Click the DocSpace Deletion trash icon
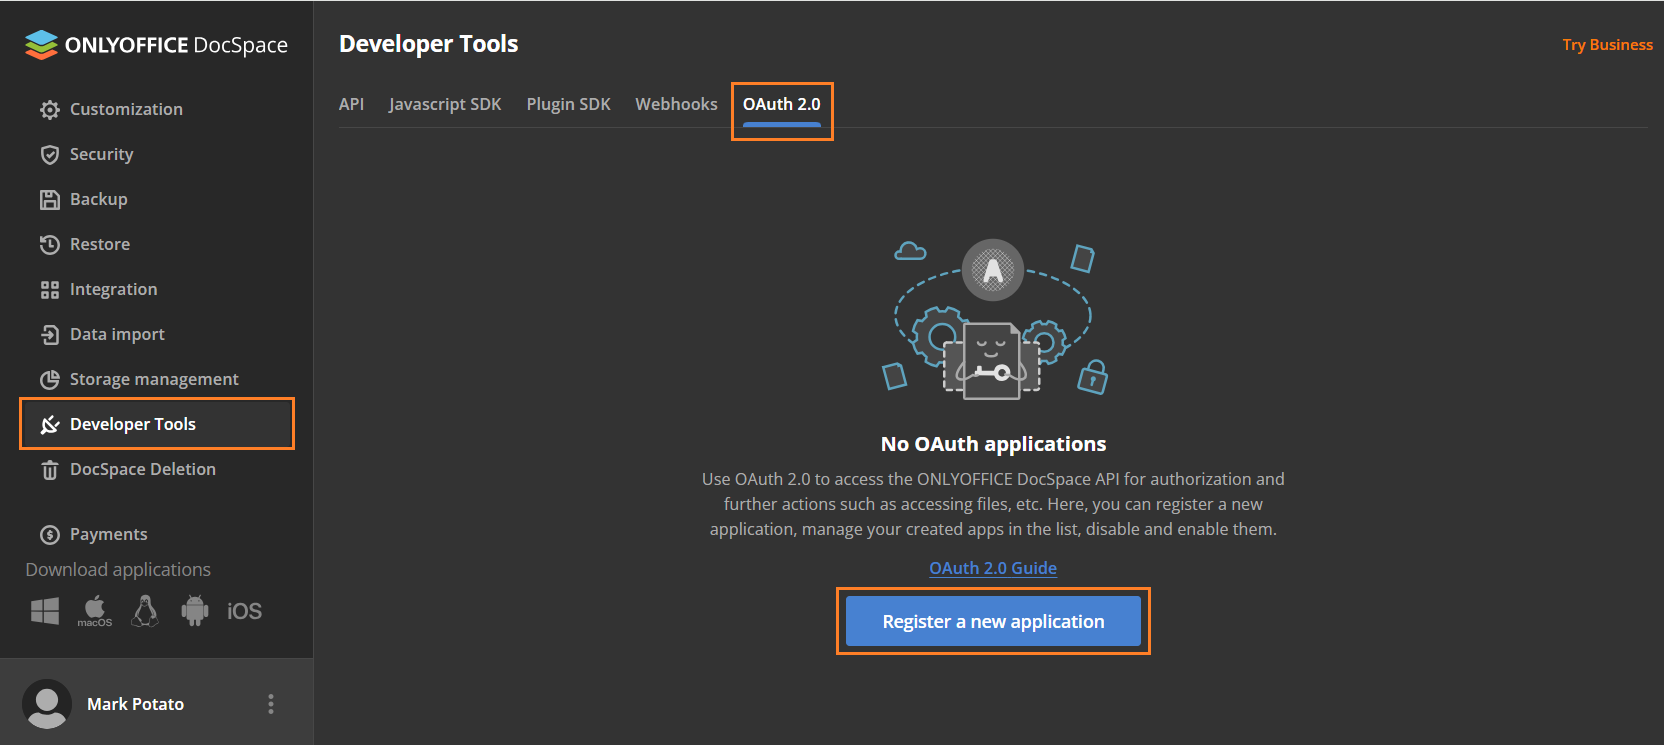Viewport: 1664px width, 745px height. [50, 470]
